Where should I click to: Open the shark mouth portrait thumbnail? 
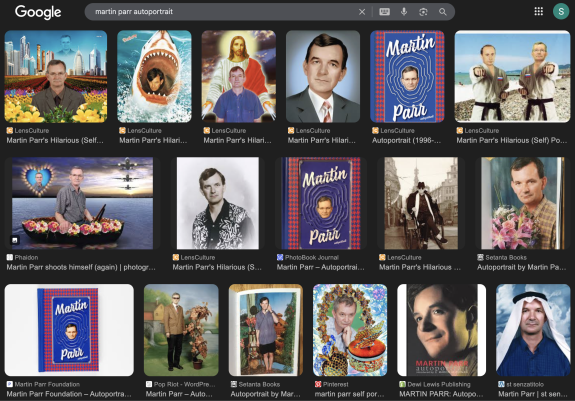click(x=154, y=76)
